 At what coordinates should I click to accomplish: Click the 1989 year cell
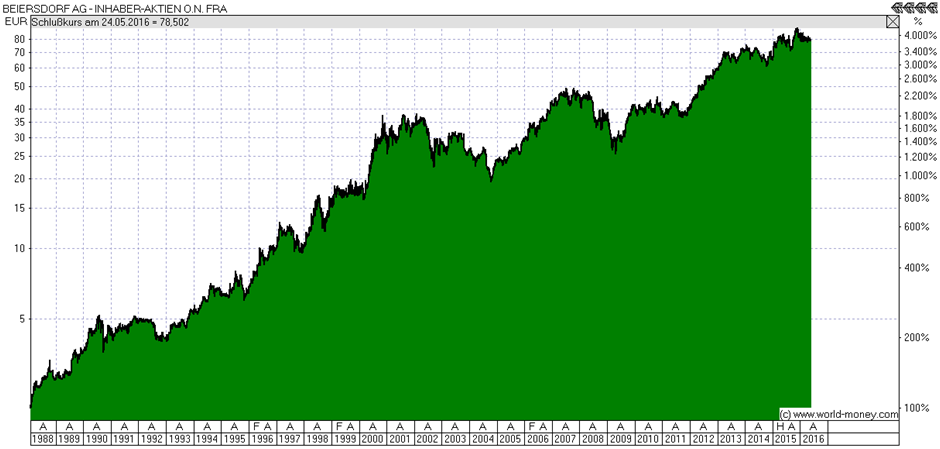(70, 439)
